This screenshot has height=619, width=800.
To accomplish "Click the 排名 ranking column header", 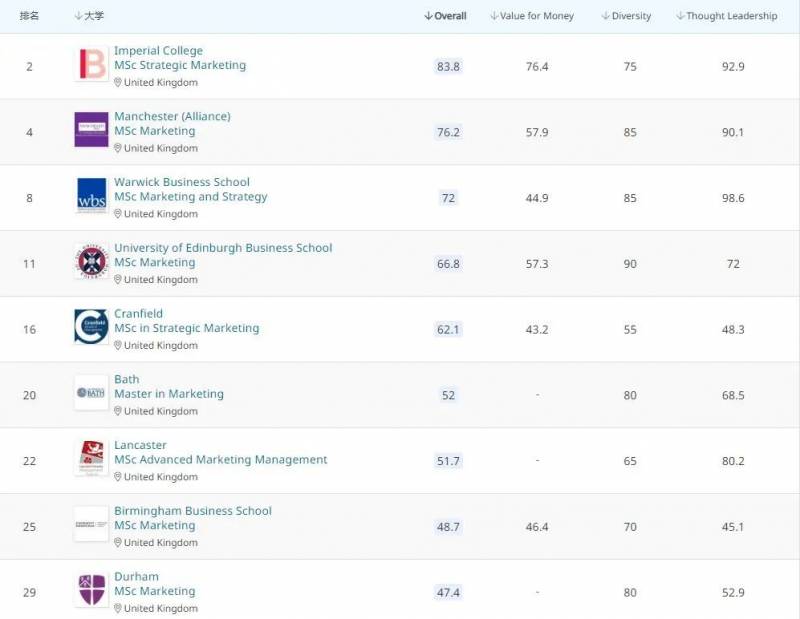I will click(x=29, y=16).
